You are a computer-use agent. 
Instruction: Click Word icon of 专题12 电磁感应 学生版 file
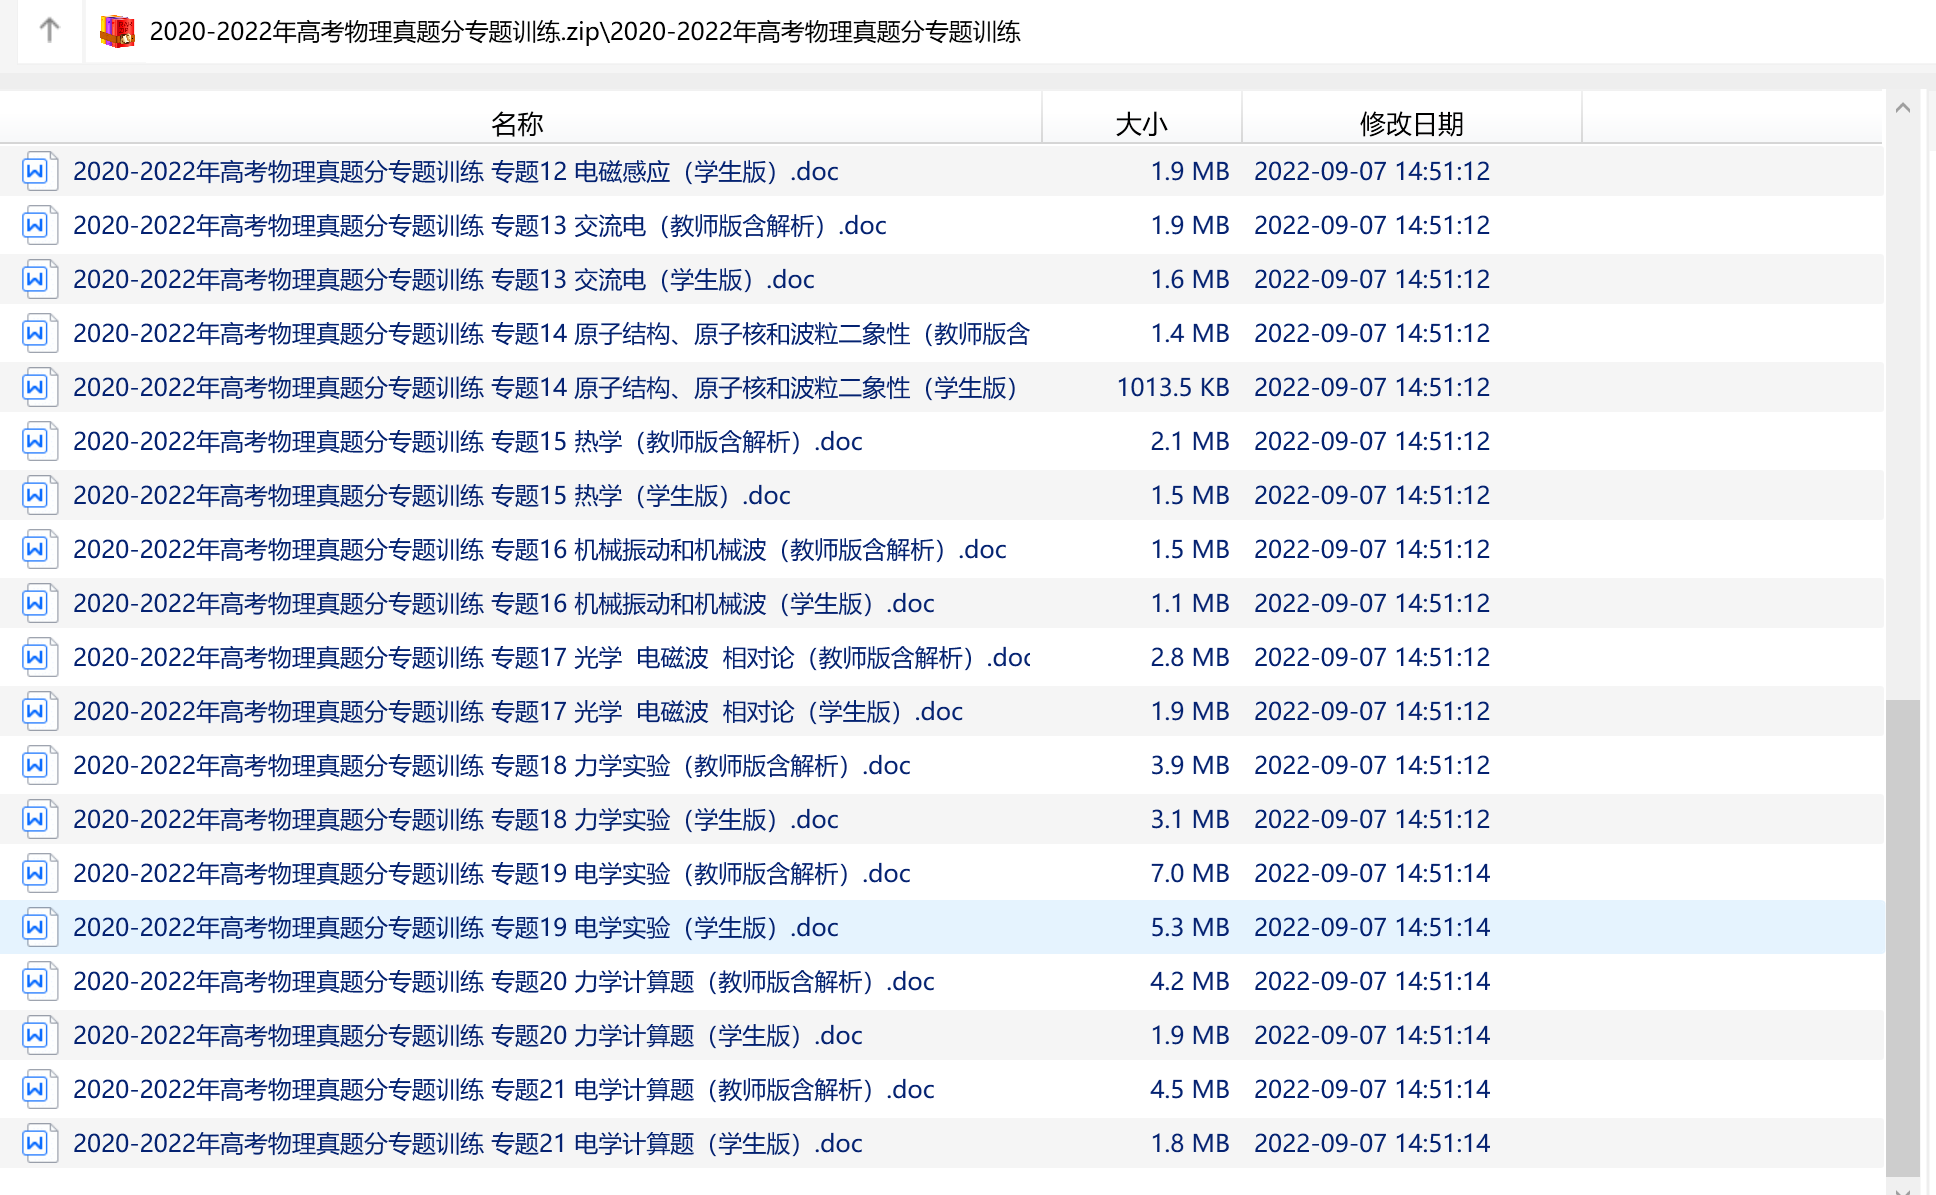pos(36,172)
